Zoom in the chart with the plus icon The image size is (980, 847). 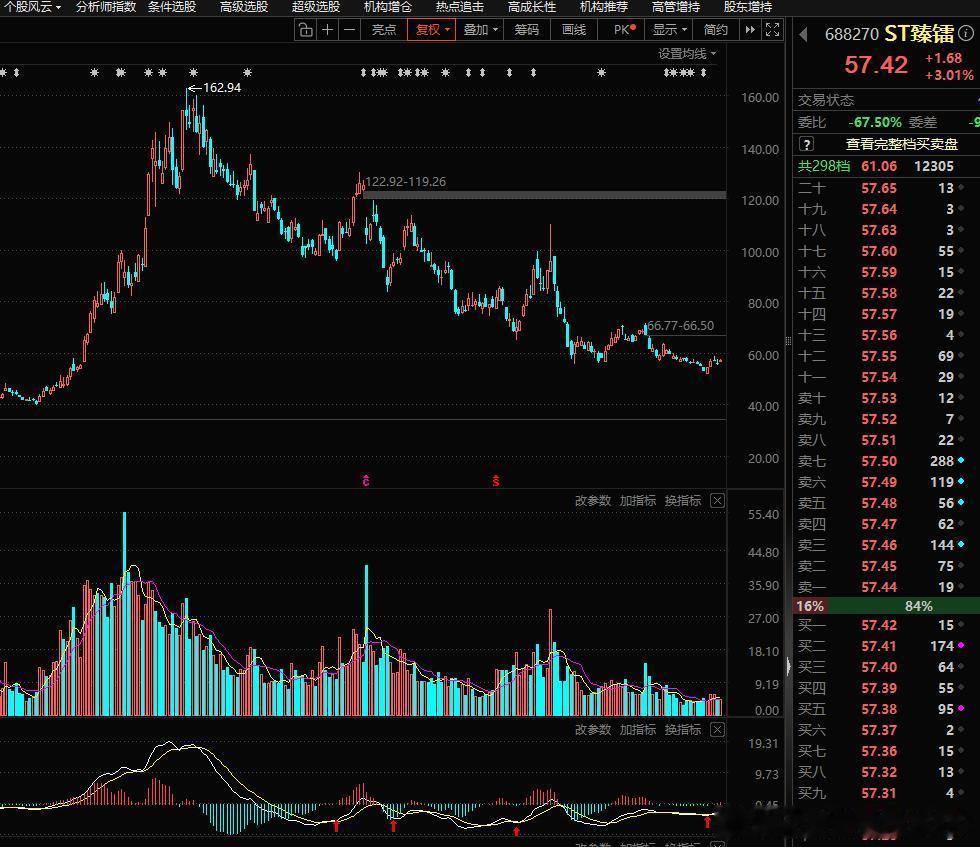tap(328, 29)
